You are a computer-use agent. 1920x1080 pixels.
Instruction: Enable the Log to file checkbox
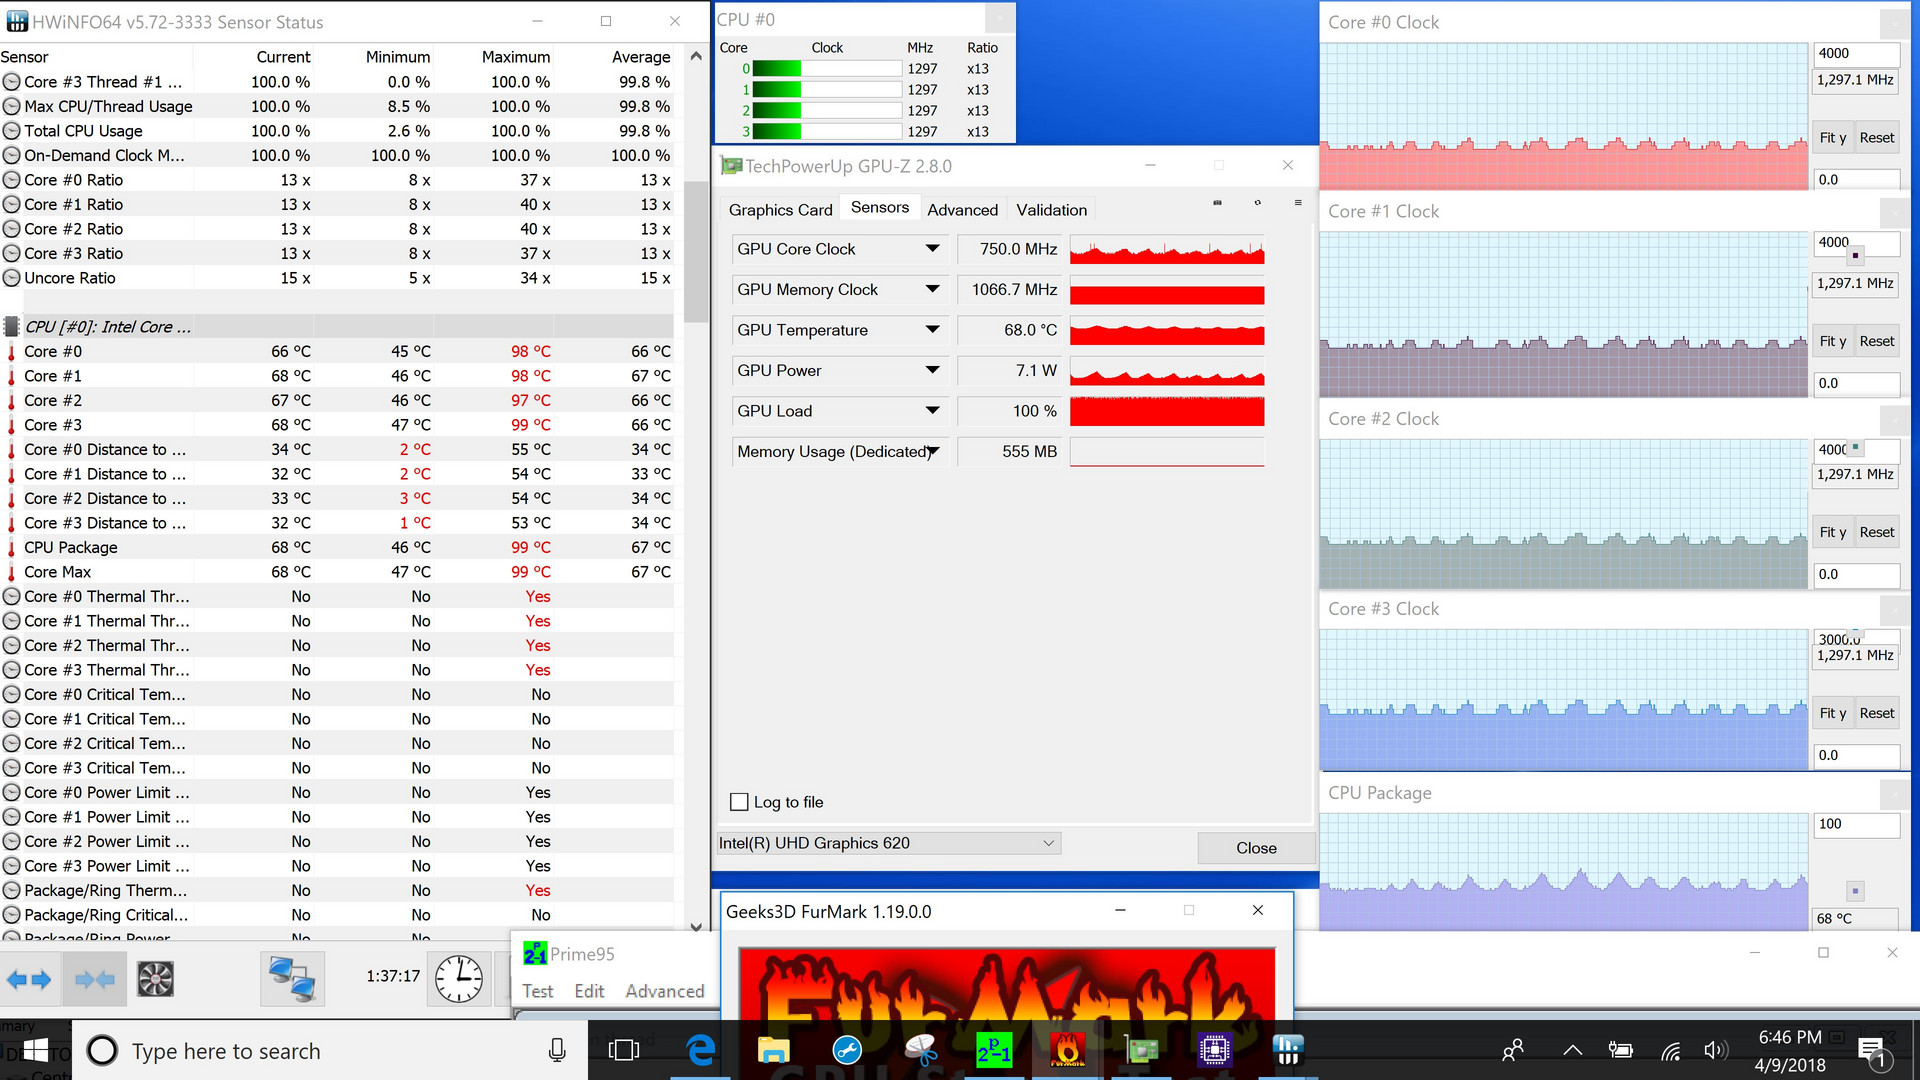click(x=740, y=802)
